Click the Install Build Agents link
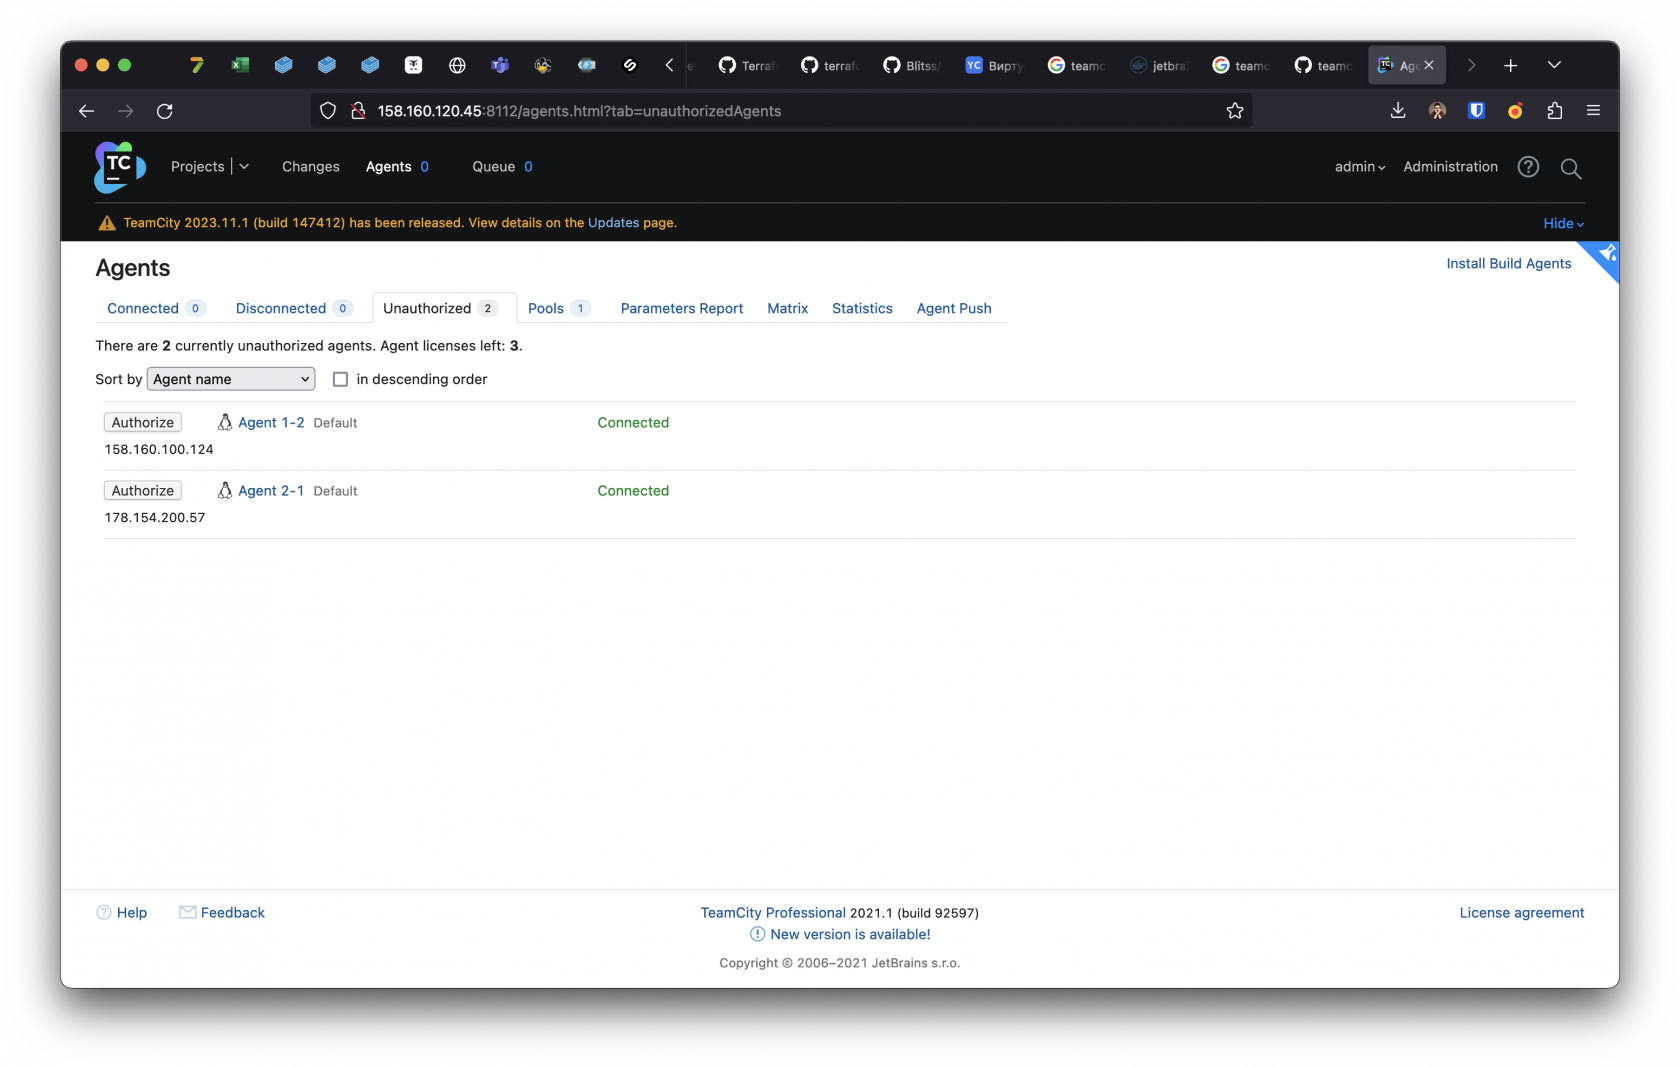This screenshot has height=1068, width=1680. (1509, 263)
